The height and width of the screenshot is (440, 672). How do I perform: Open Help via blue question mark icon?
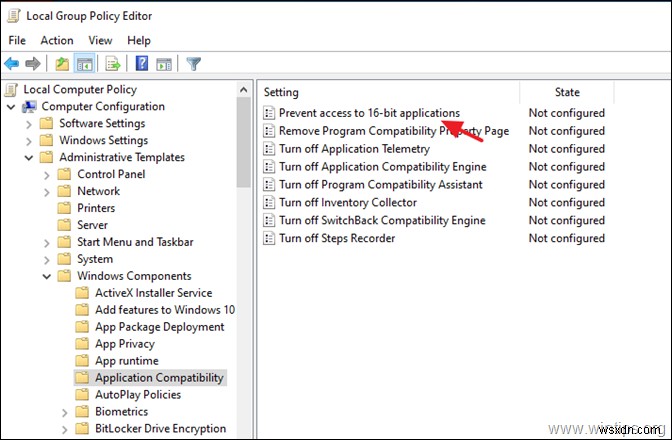pyautogui.click(x=142, y=64)
